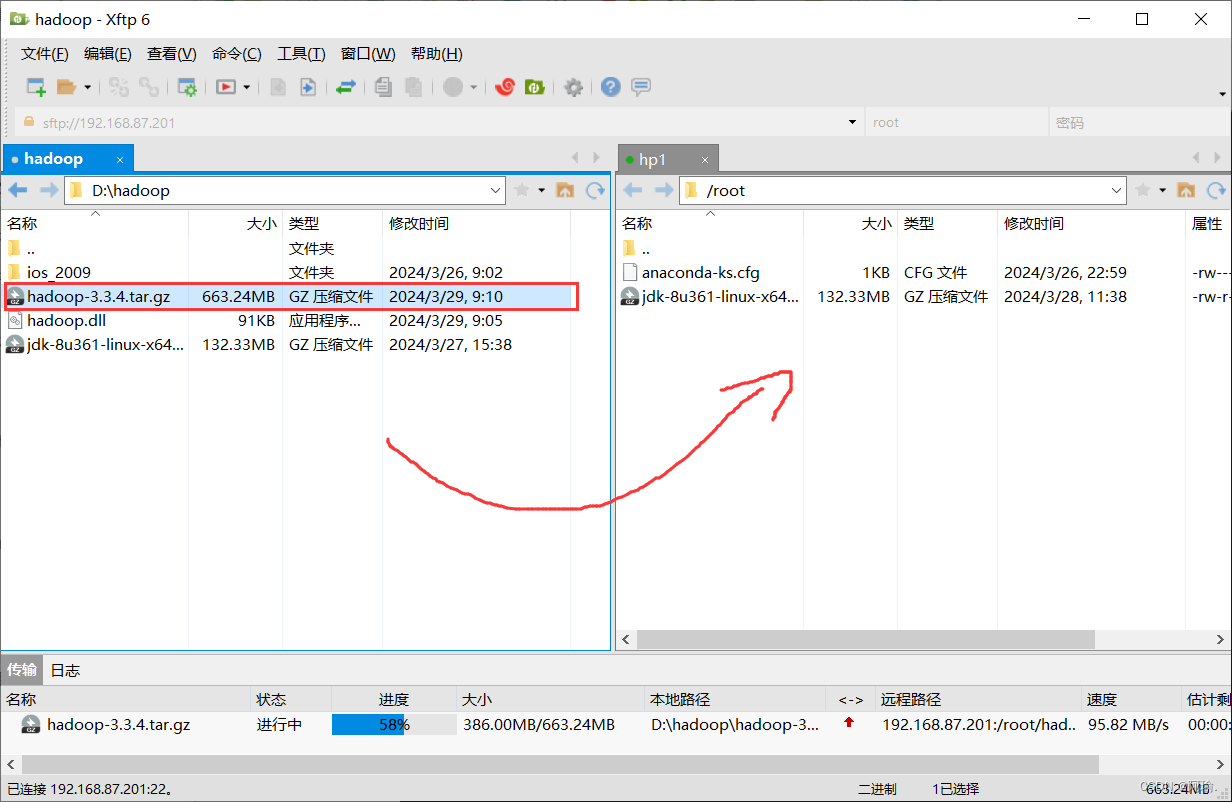Click the new terminal play icon
1232x802 pixels.
pyautogui.click(x=226, y=87)
